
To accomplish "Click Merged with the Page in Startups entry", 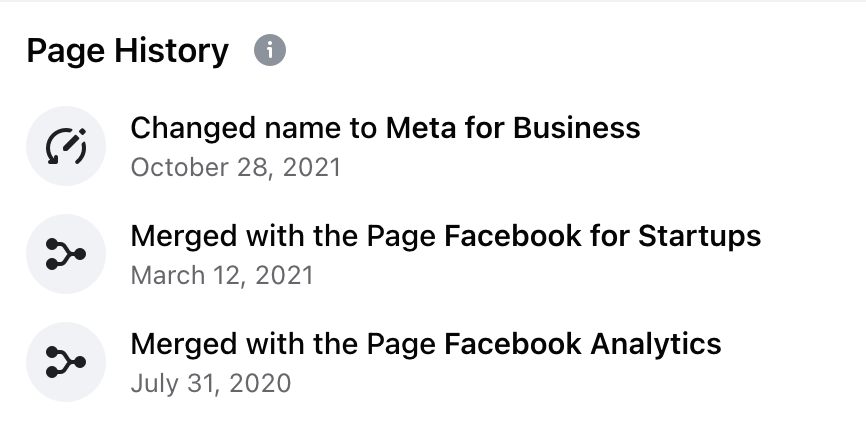I will (284, 236).
